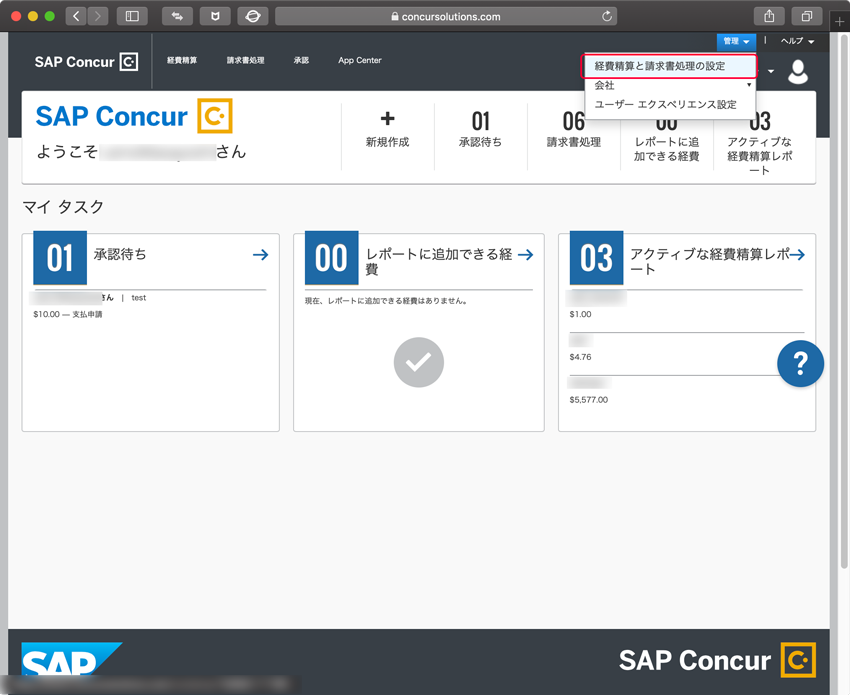This screenshot has width=850, height=695.
Task: Toggle the Safari sidebar icon
Action: (x=132, y=16)
